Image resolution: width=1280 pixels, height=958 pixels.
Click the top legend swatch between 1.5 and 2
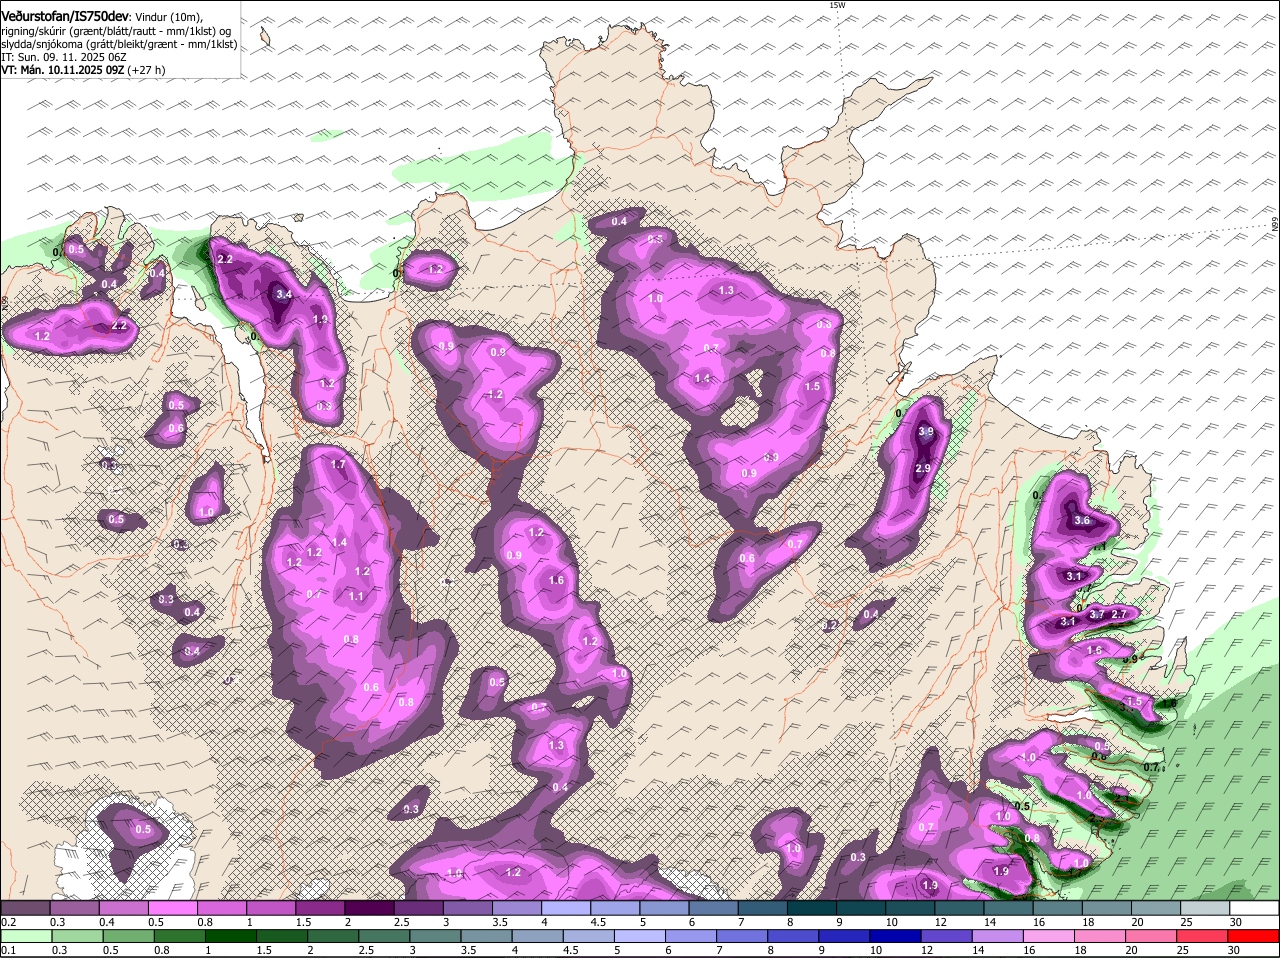320,907
